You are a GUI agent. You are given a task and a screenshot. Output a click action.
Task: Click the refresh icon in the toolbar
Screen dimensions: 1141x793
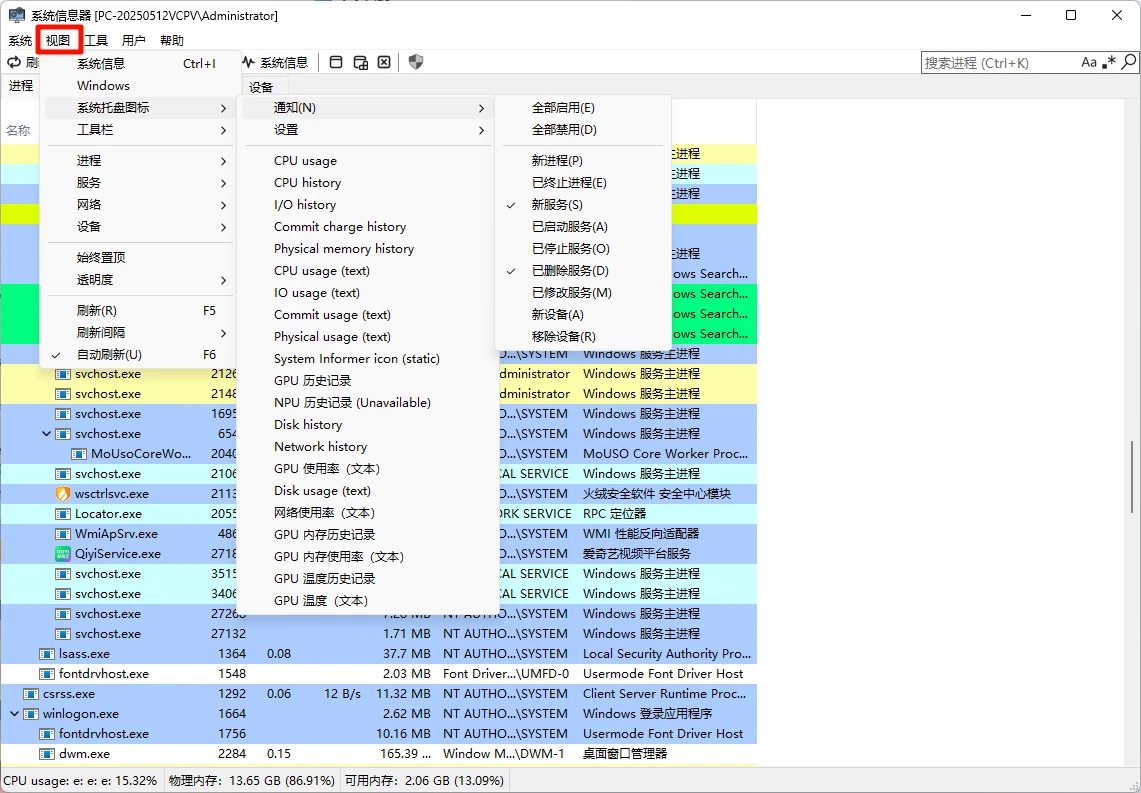[x=14, y=63]
